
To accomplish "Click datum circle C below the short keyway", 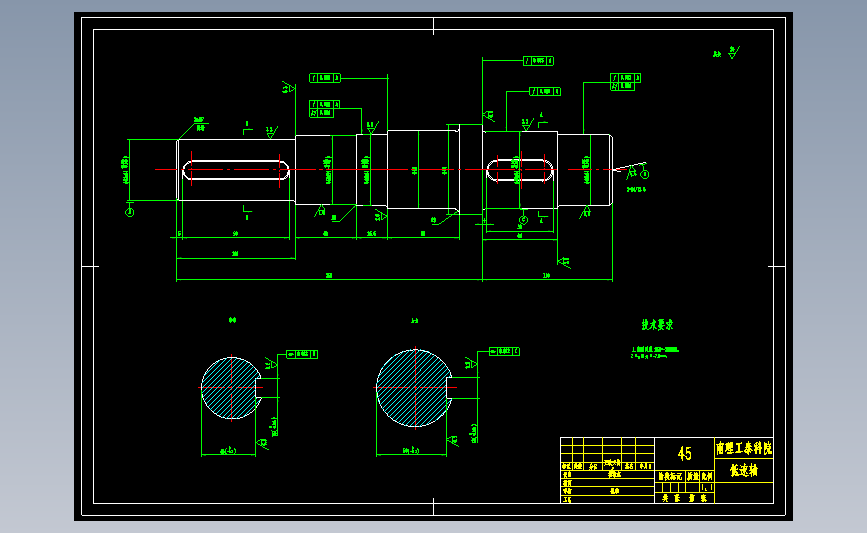I will pyautogui.click(x=523, y=220).
